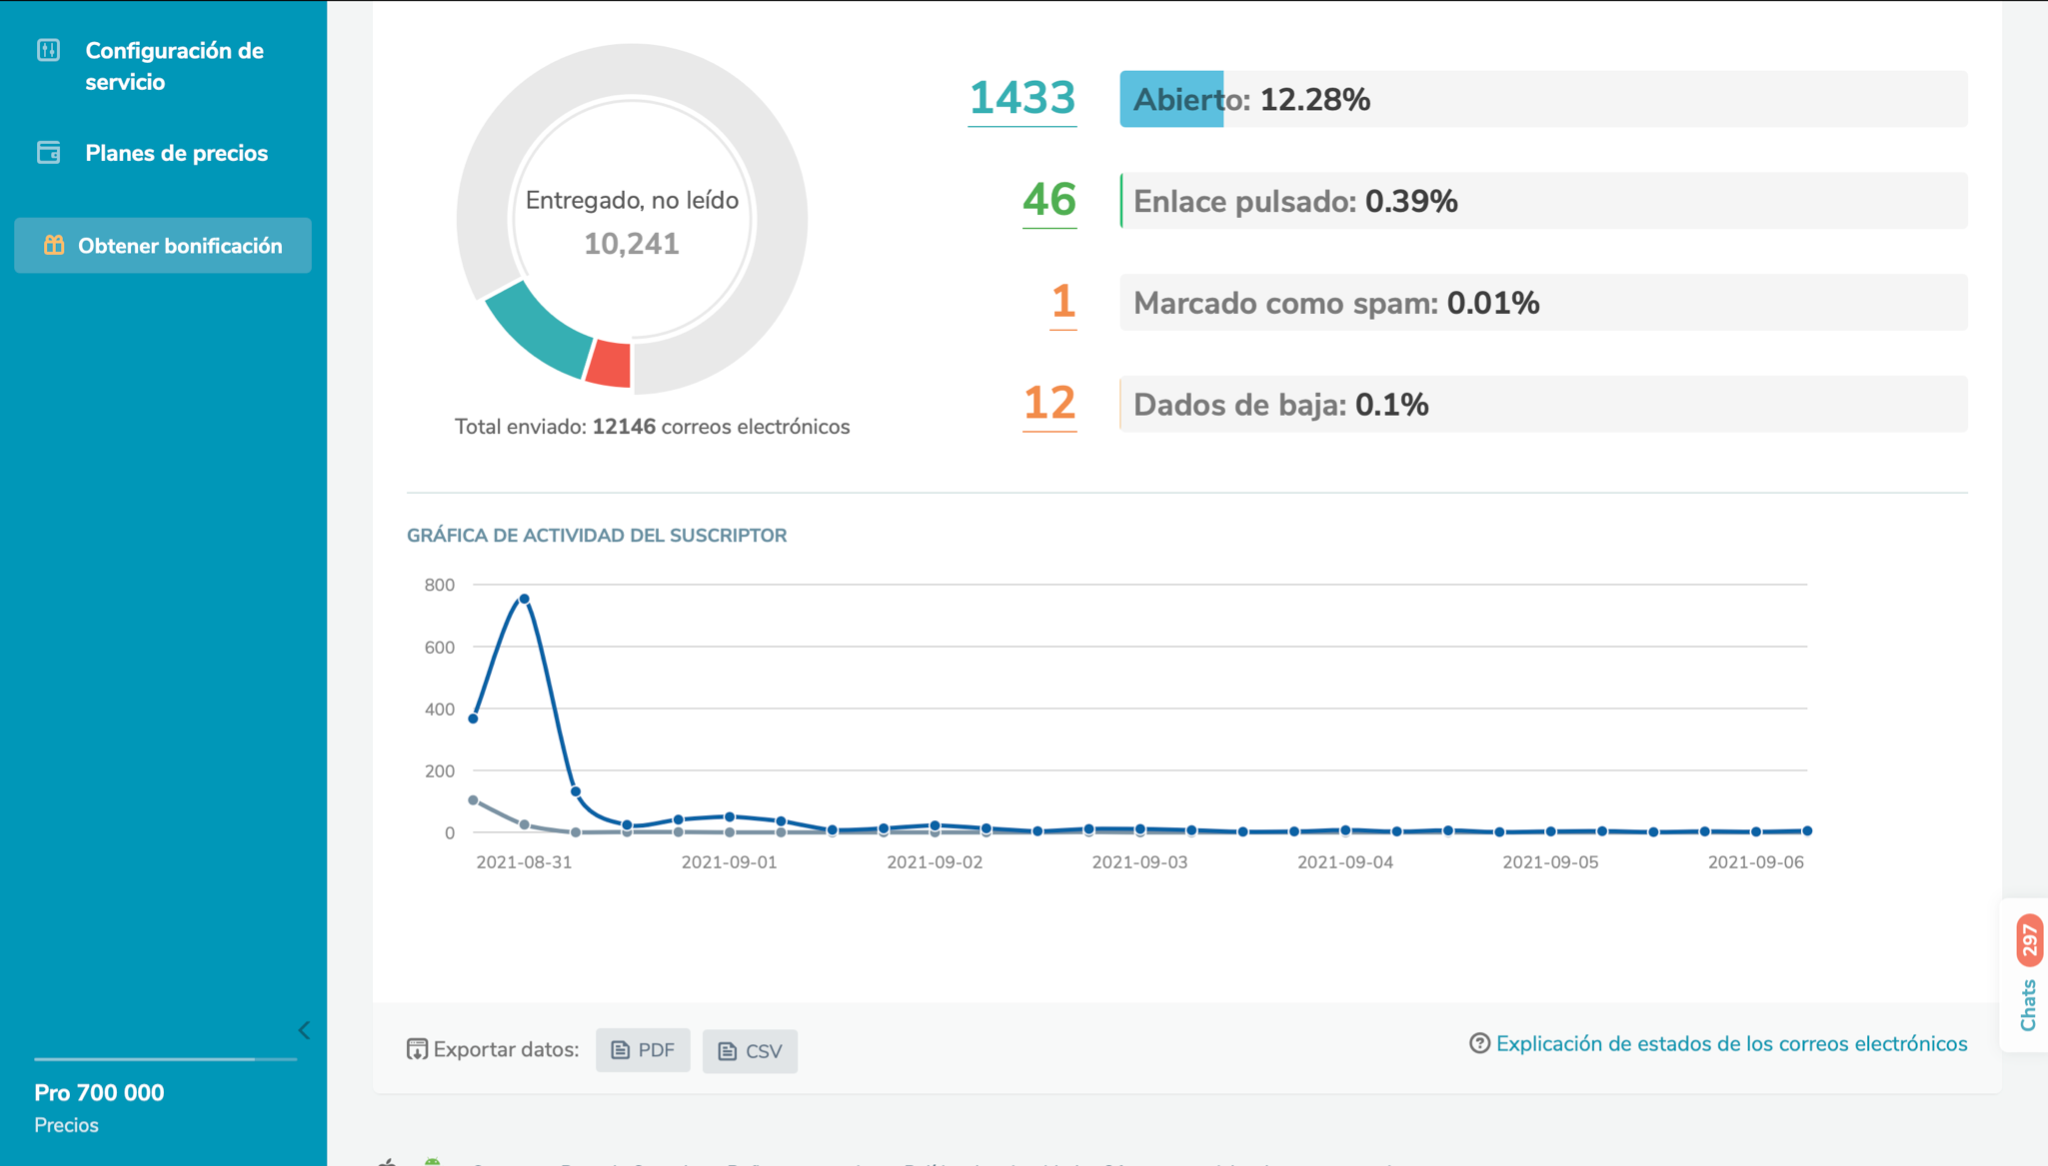The image size is (2048, 1166).
Task: Open the Chats side panel tab
Action: coord(2028,1004)
